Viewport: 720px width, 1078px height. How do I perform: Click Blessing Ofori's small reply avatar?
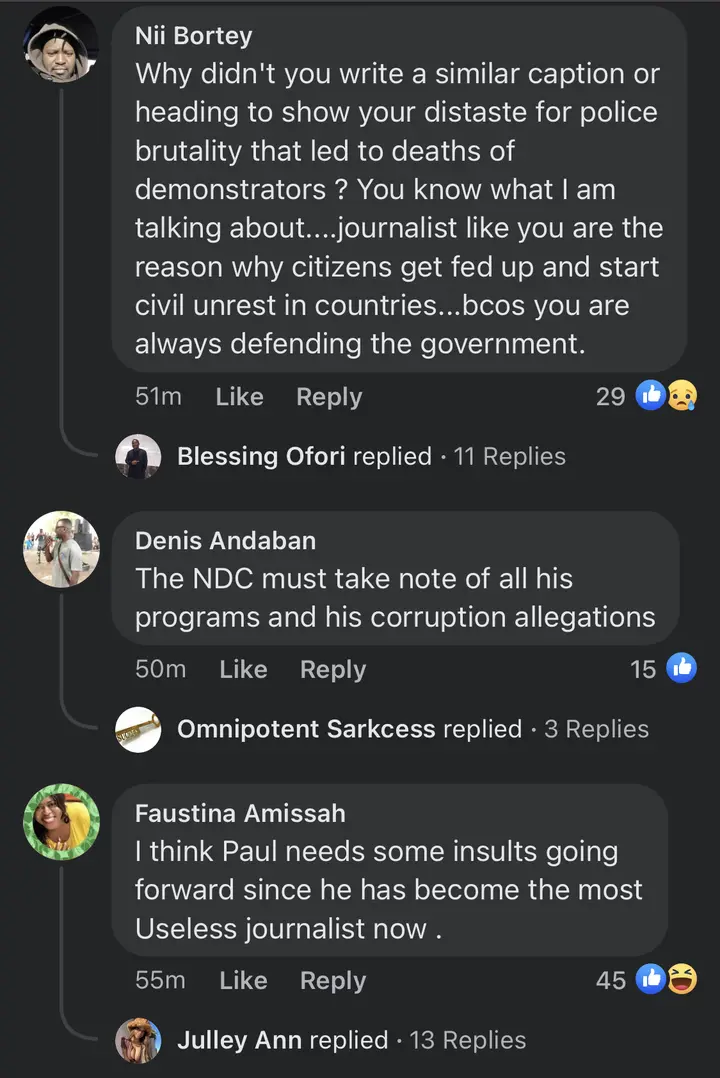[x=138, y=457]
